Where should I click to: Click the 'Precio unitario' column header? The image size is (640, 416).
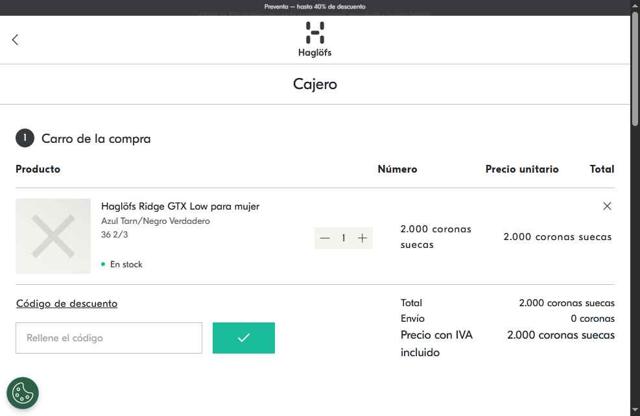522,169
